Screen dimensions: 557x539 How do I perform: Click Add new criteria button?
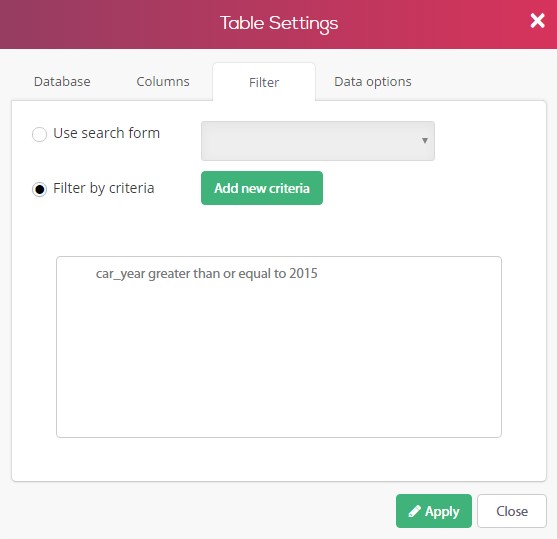click(262, 188)
